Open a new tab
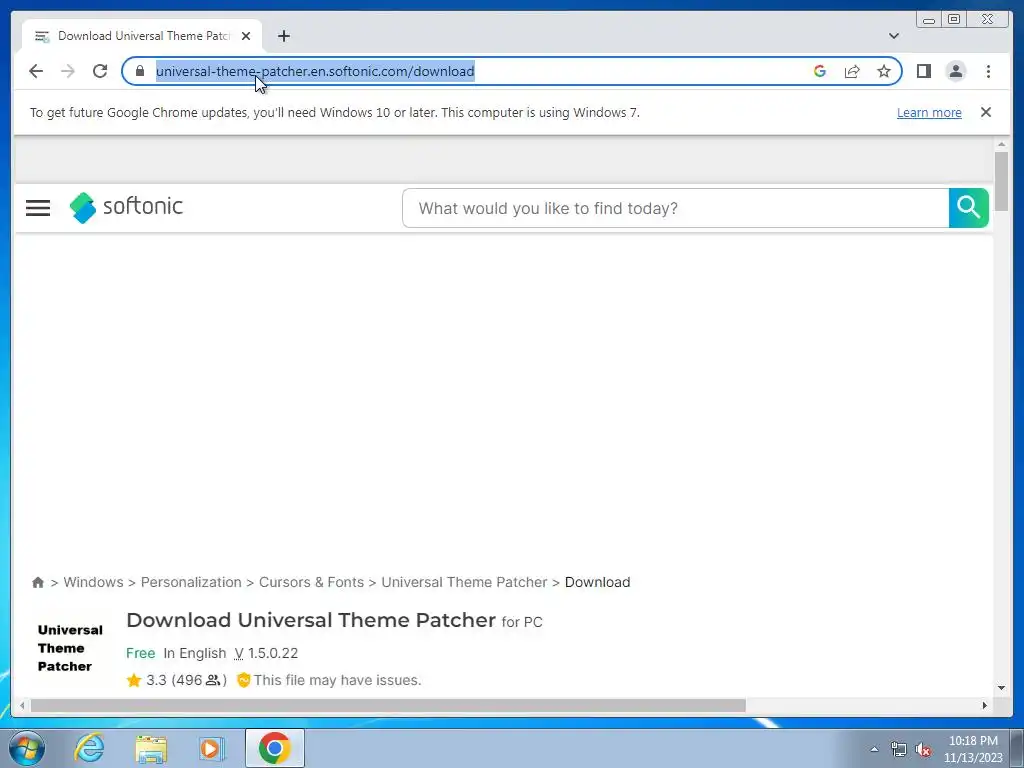 click(x=283, y=36)
